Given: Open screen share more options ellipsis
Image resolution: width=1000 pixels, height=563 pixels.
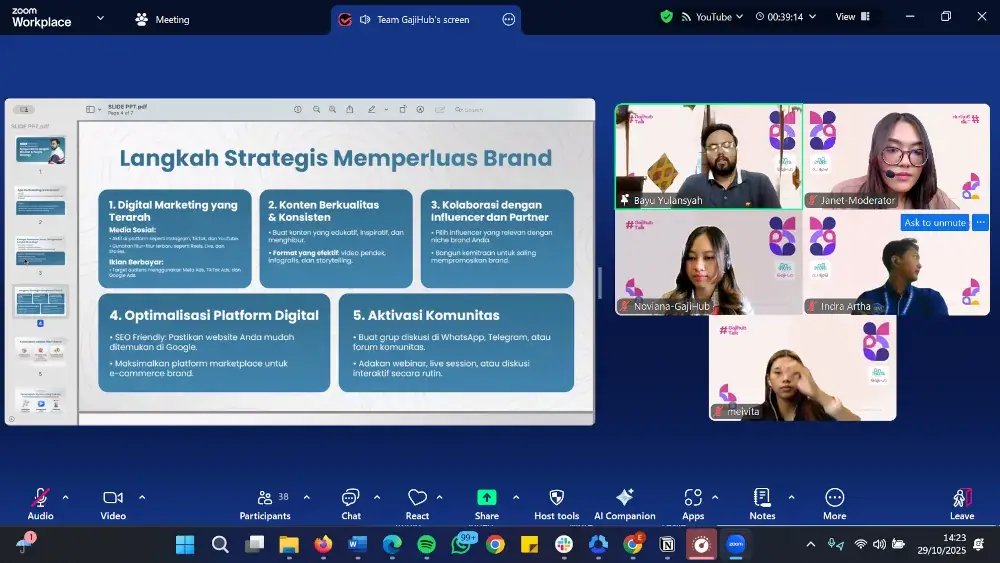Looking at the screenshot, I should pyautogui.click(x=508, y=19).
